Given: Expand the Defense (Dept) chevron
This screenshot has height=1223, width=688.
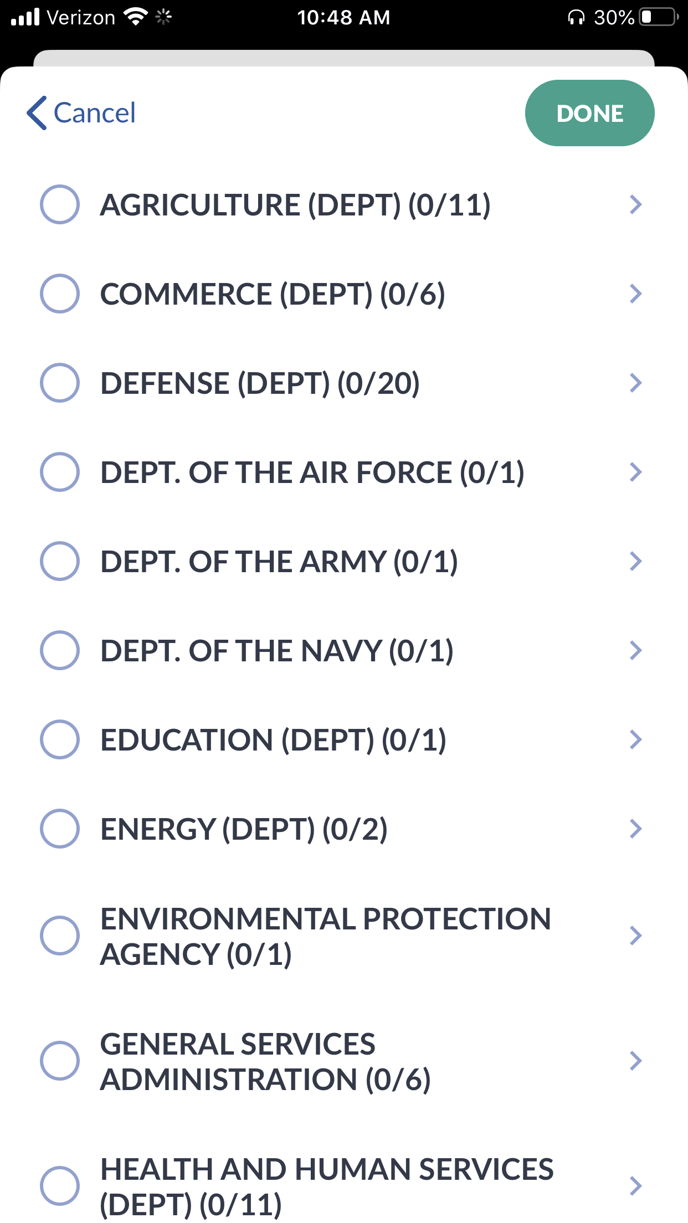Looking at the screenshot, I should coord(635,383).
